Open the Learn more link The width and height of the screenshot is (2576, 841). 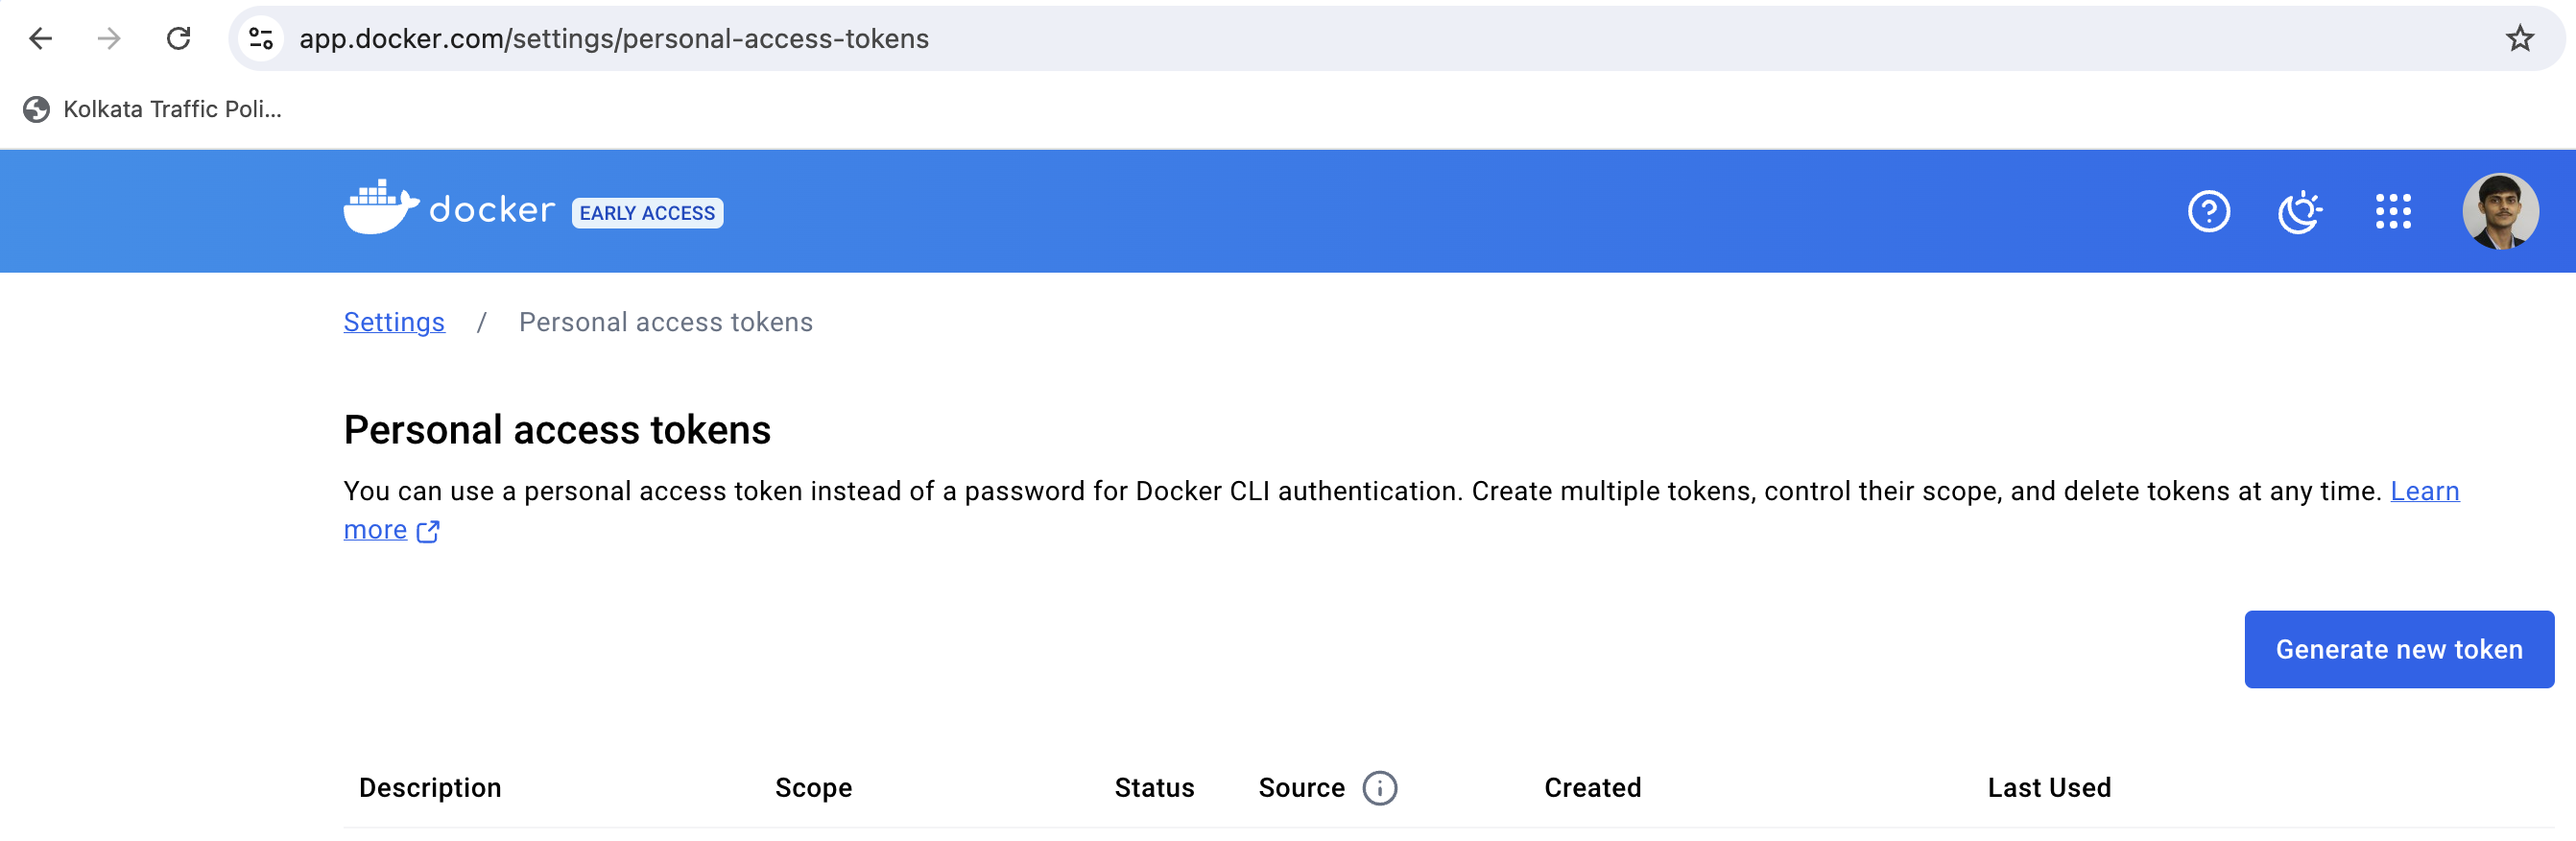click(2424, 491)
